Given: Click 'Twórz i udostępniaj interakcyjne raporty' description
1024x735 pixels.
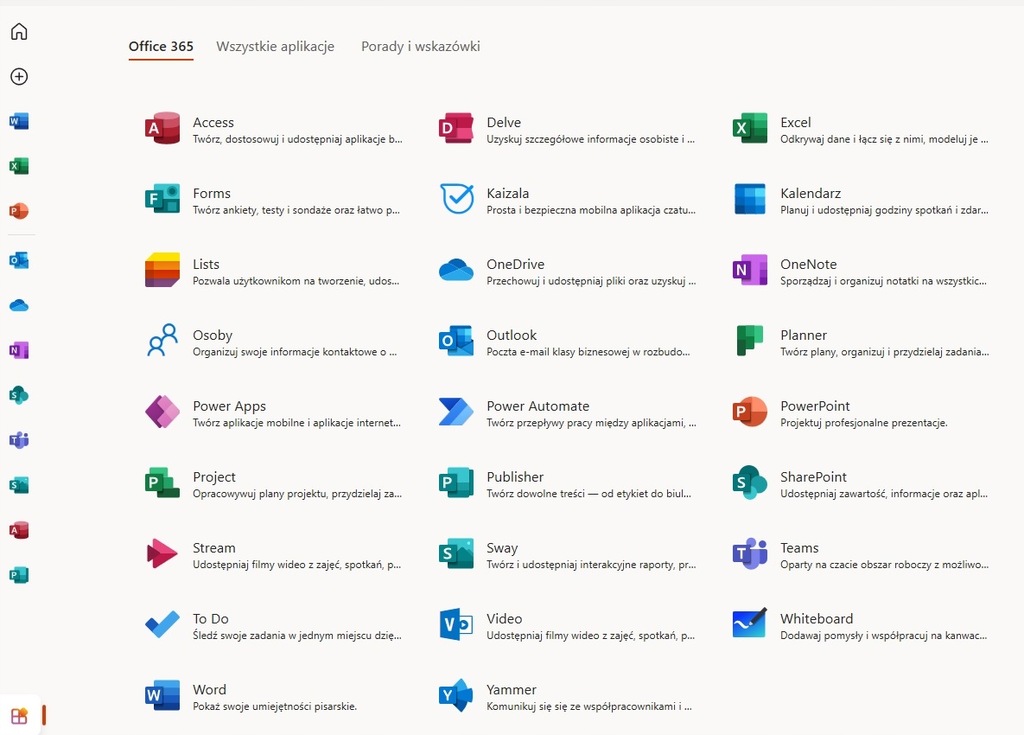Looking at the screenshot, I should click(591, 564).
